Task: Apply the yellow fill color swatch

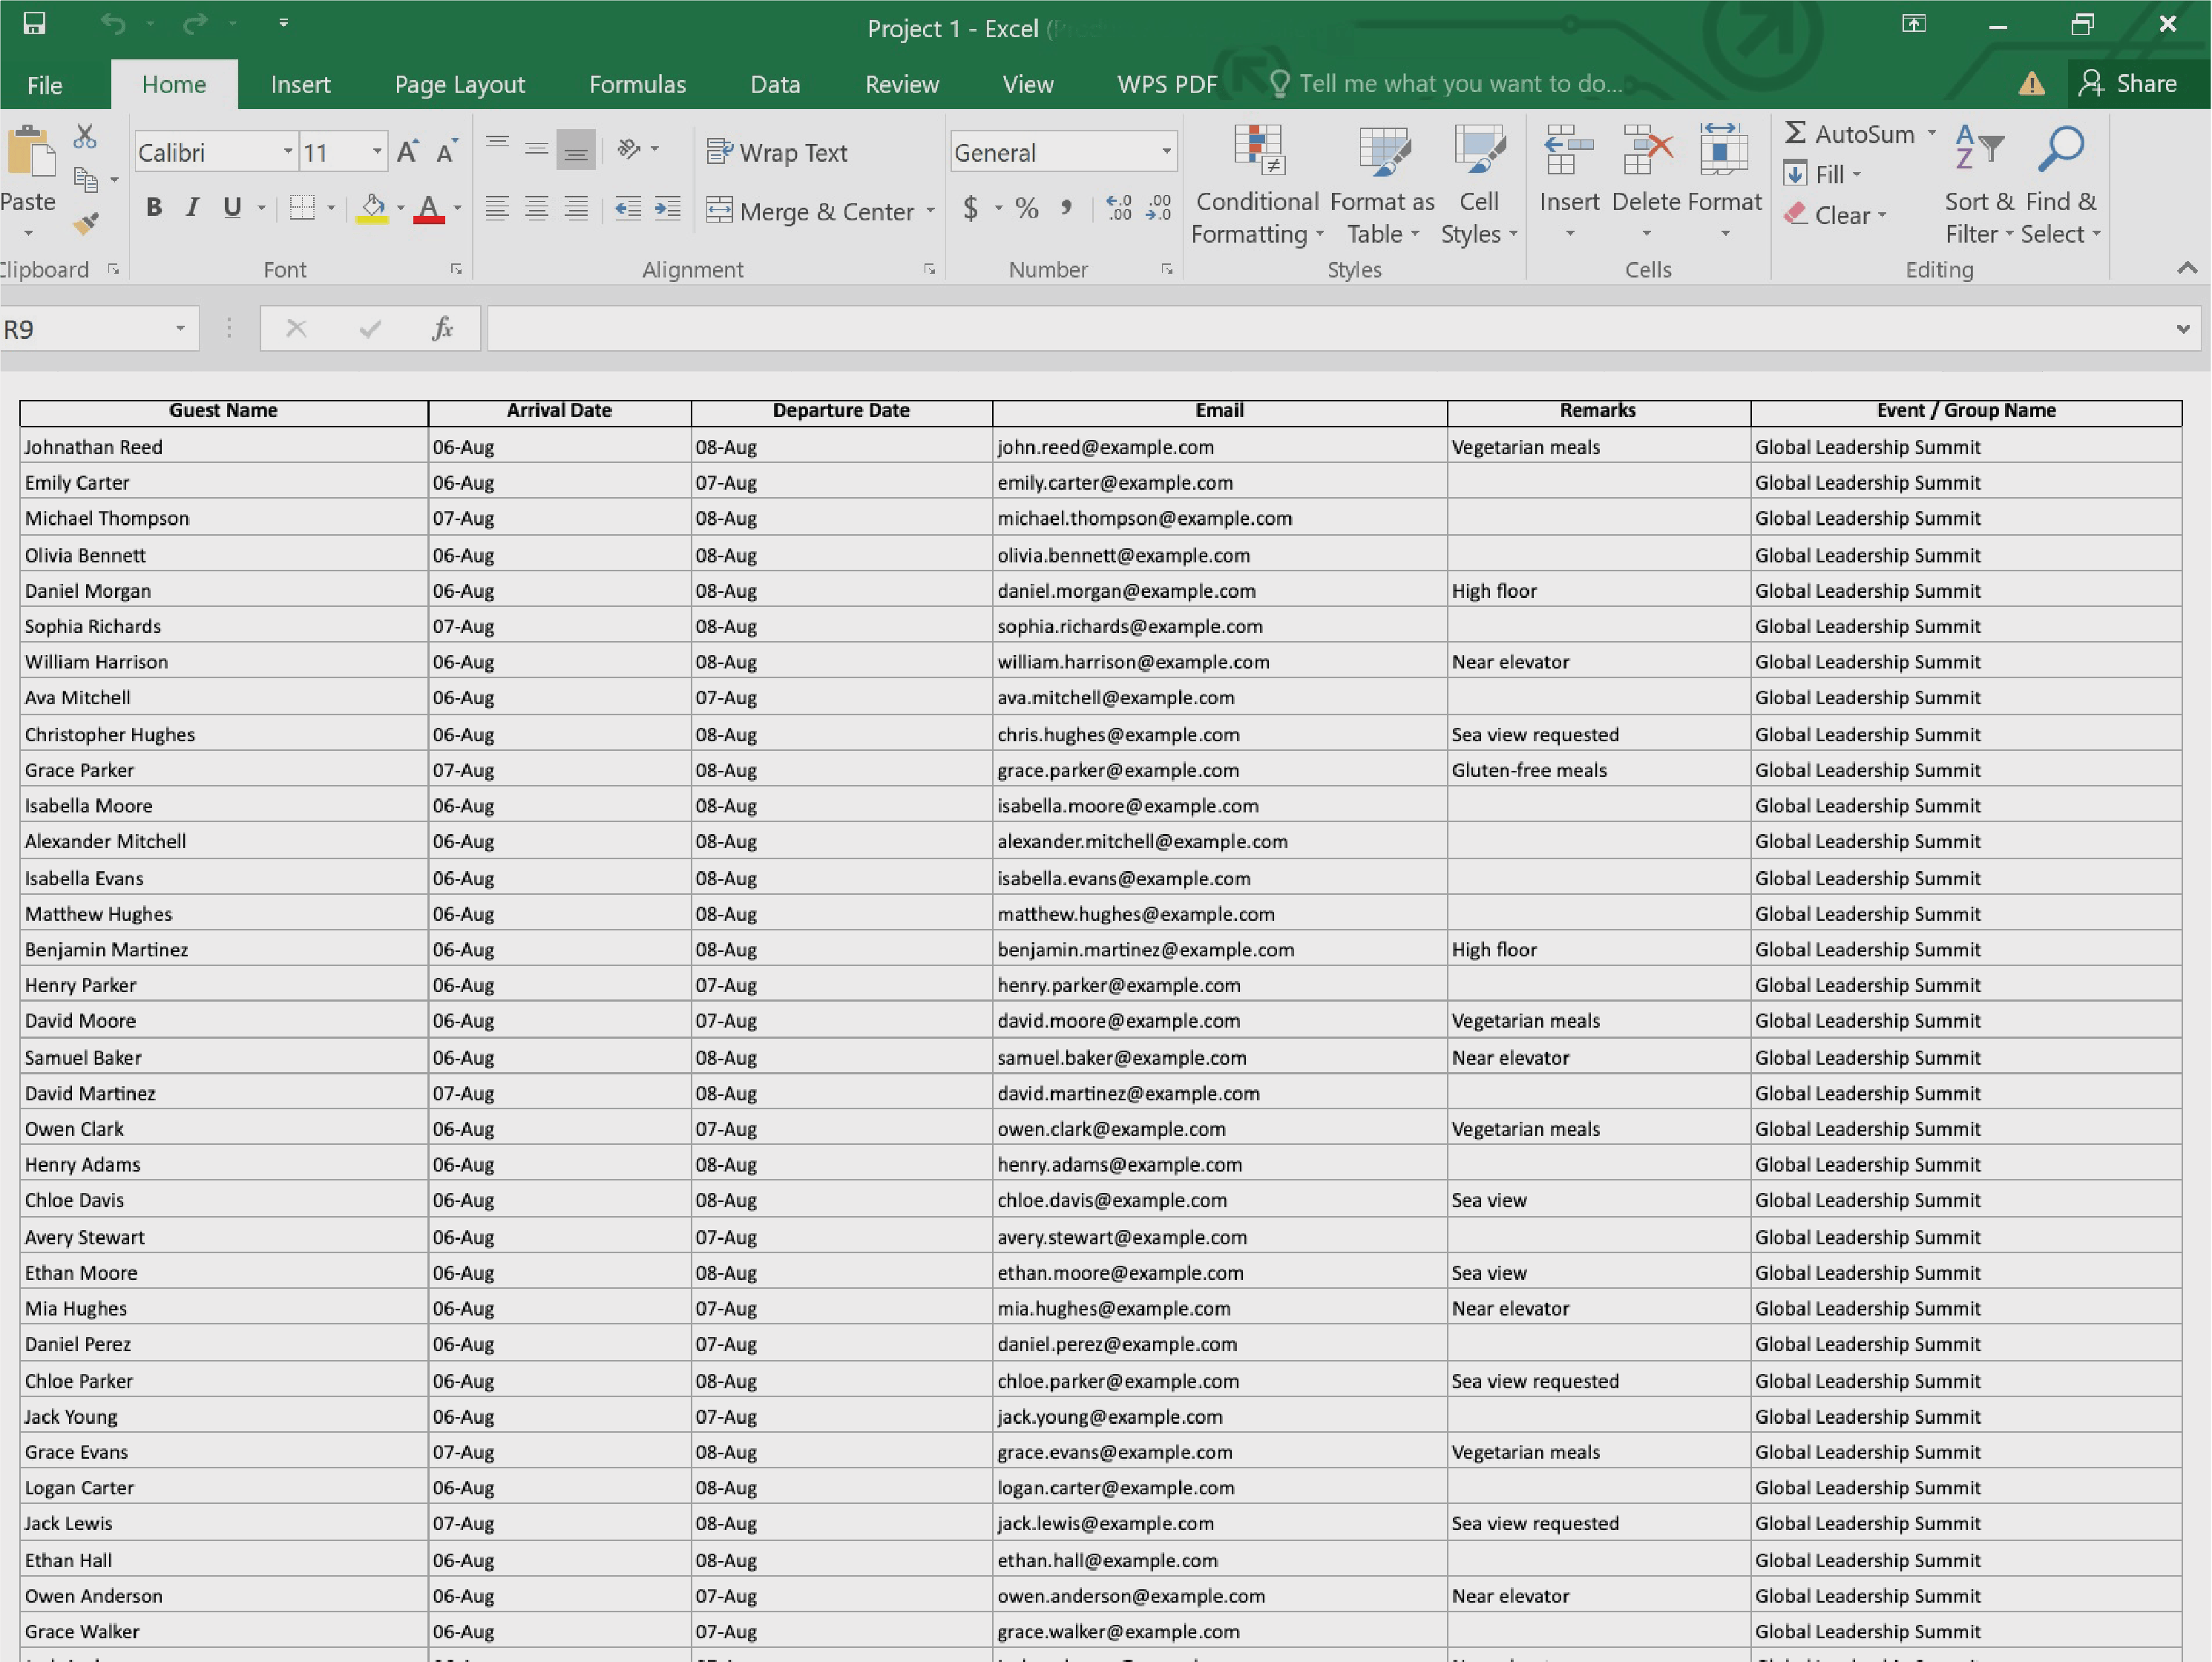Action: [372, 208]
